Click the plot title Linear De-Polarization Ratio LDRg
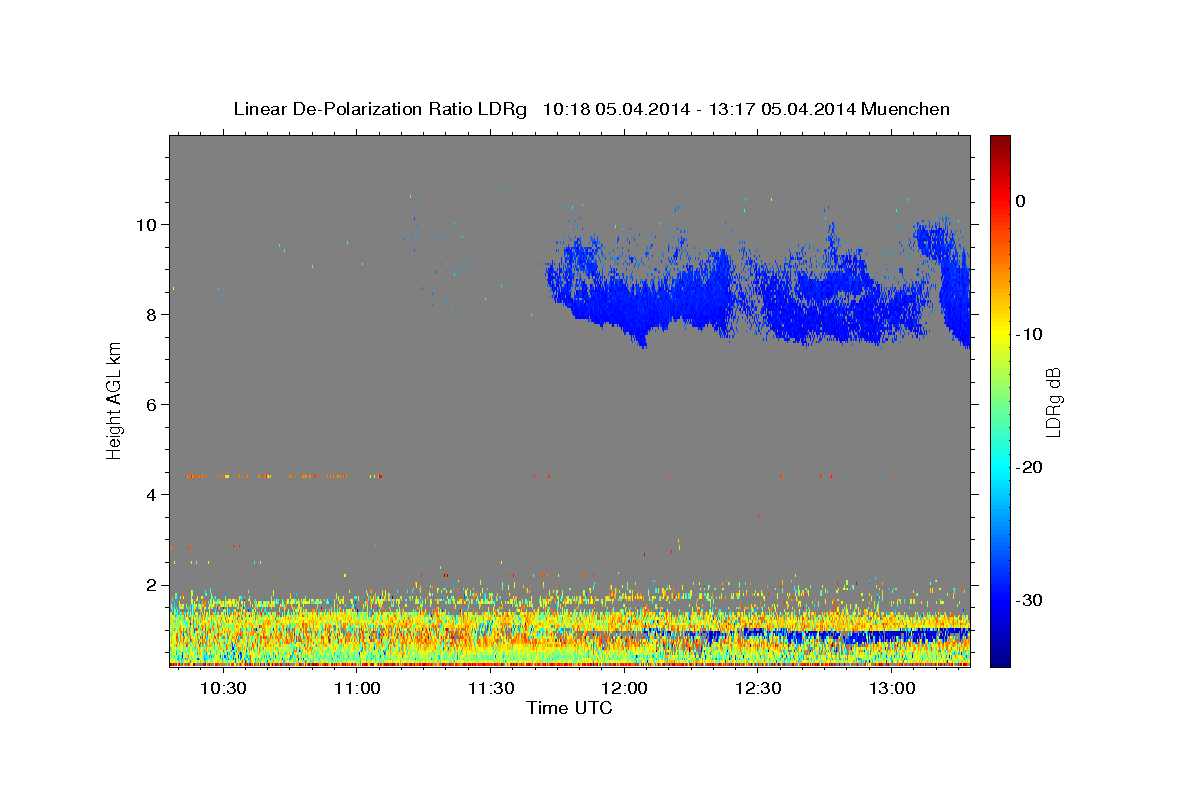 click(380, 109)
